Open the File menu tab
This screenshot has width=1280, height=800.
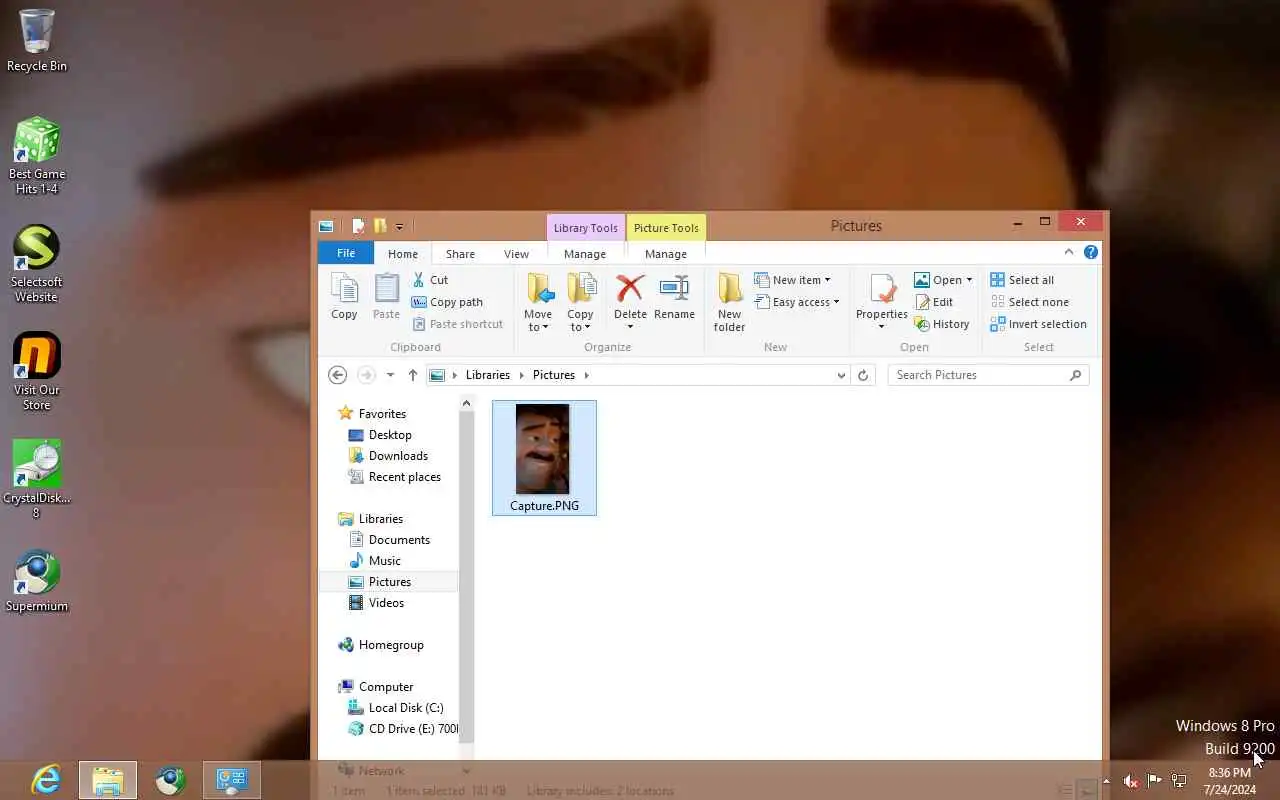pyautogui.click(x=346, y=254)
